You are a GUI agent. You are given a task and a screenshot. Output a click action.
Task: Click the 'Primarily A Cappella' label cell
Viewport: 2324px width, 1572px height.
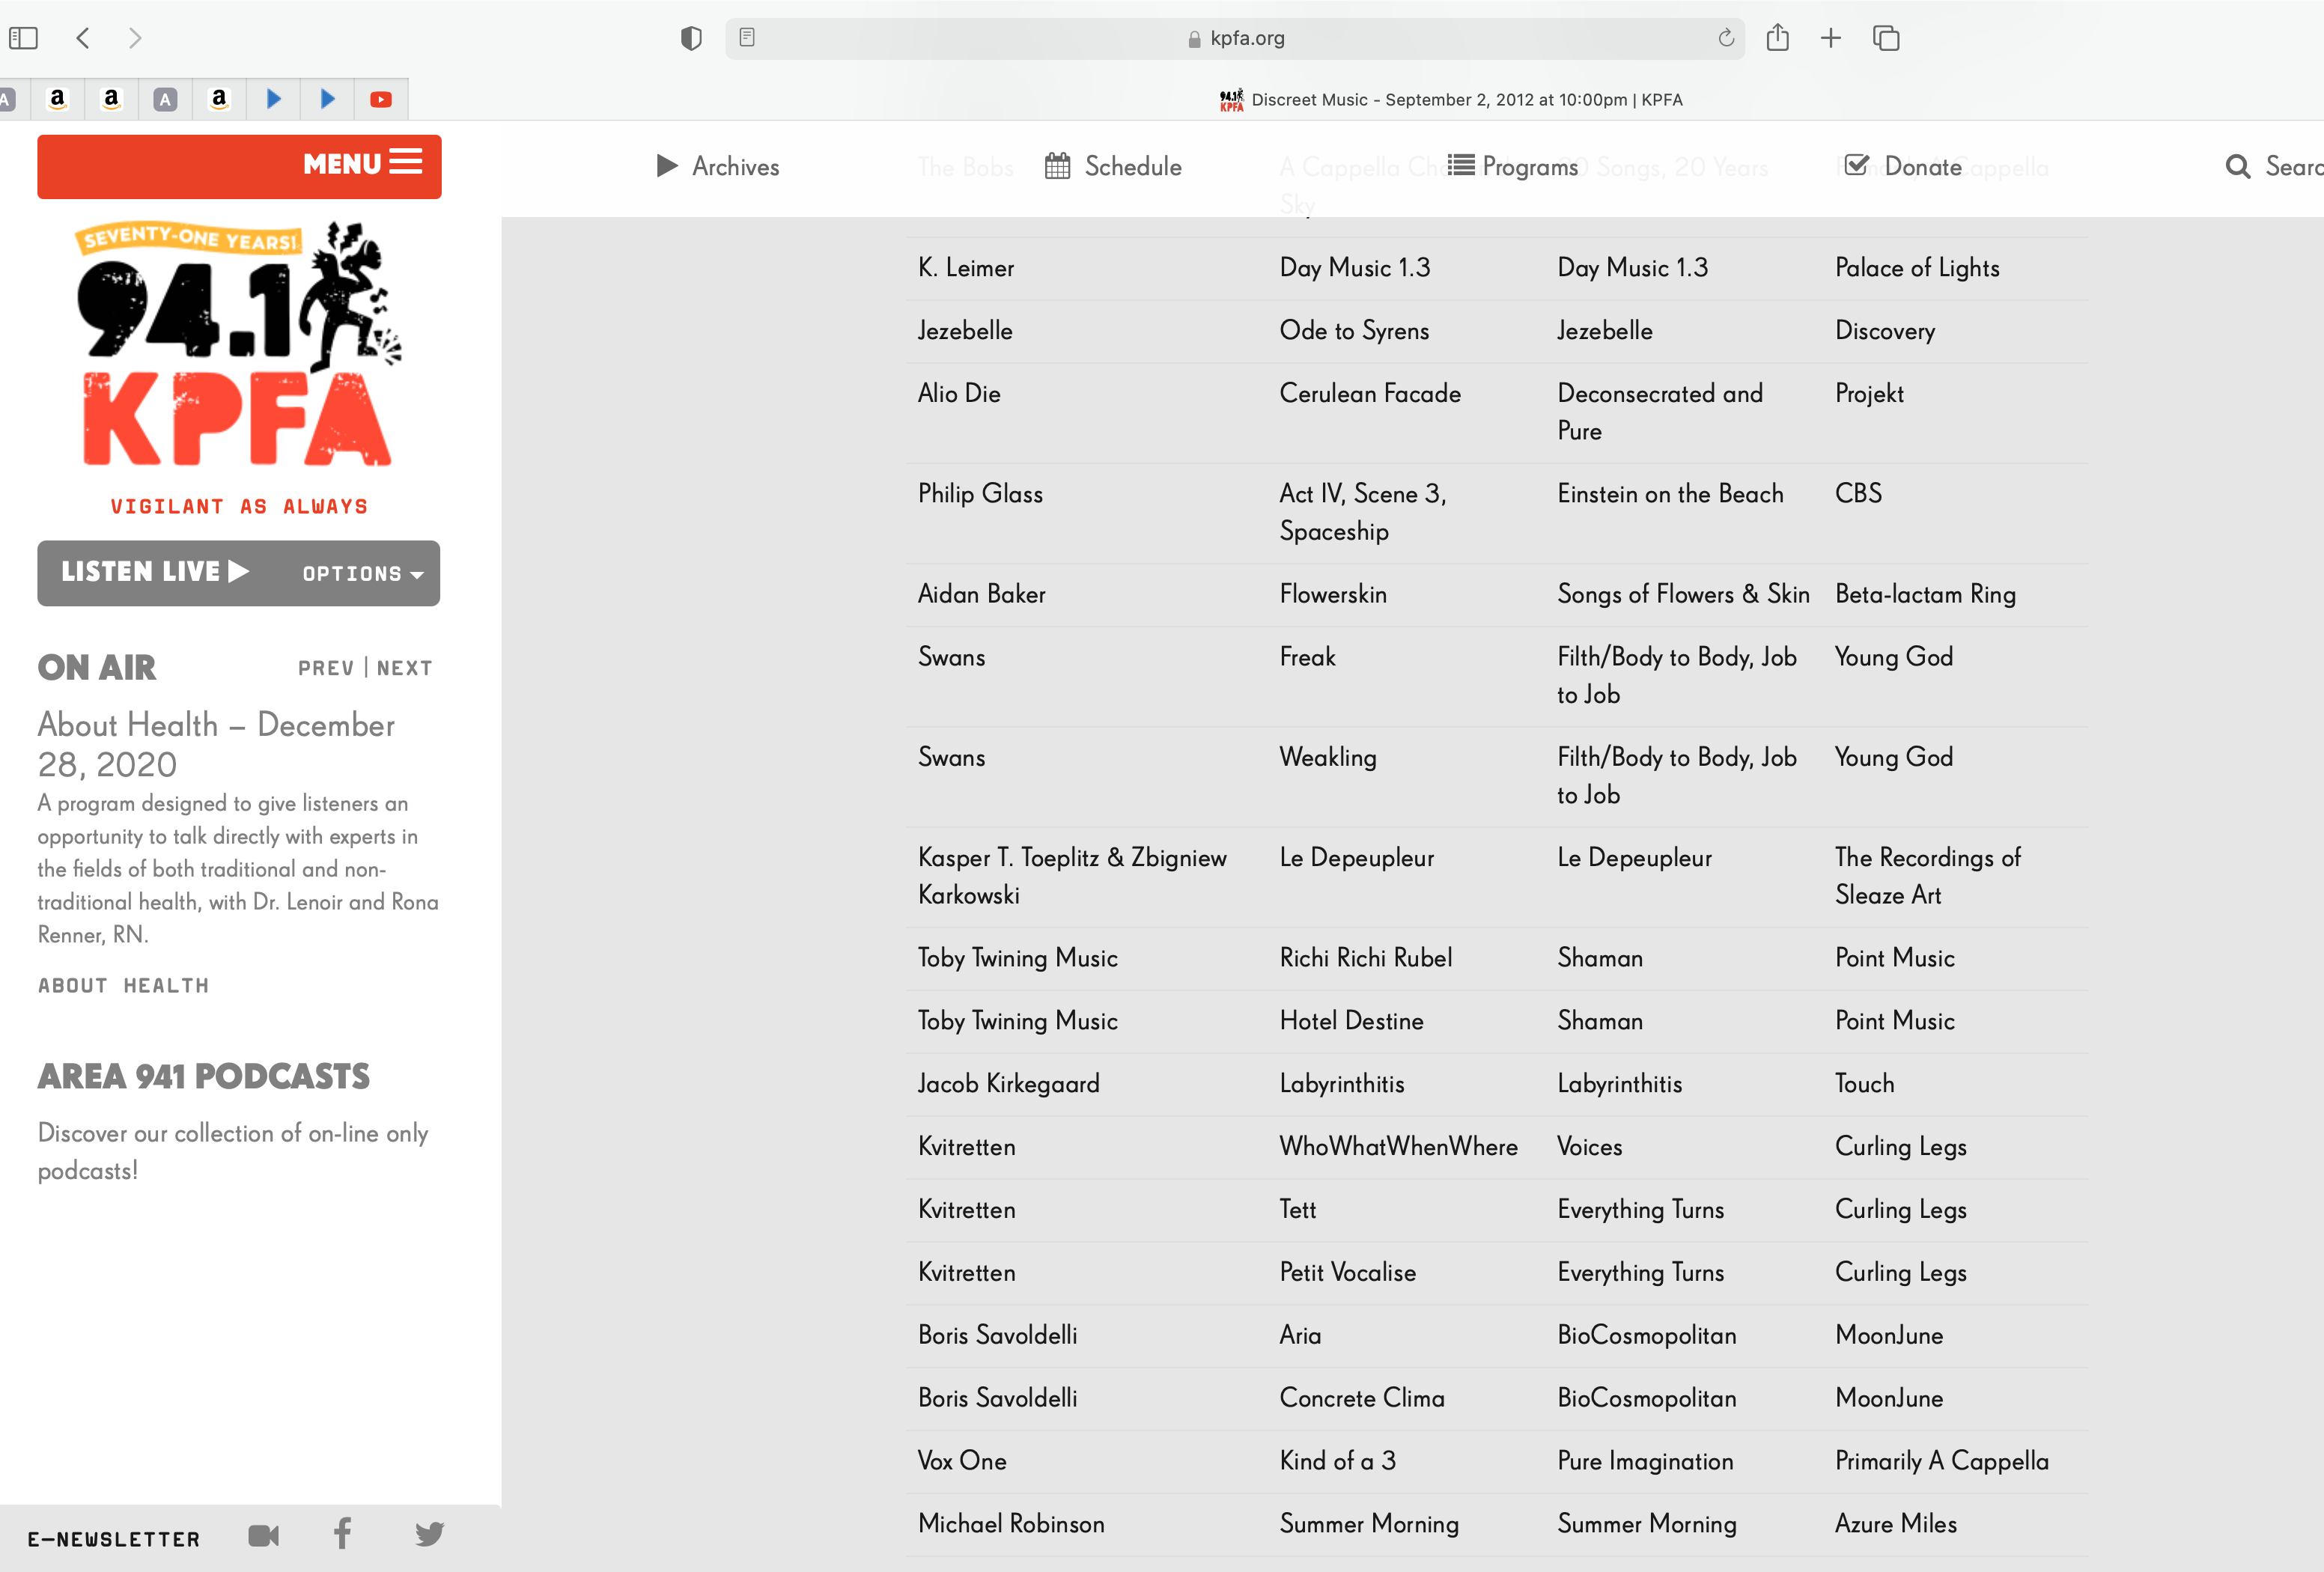[1941, 1461]
